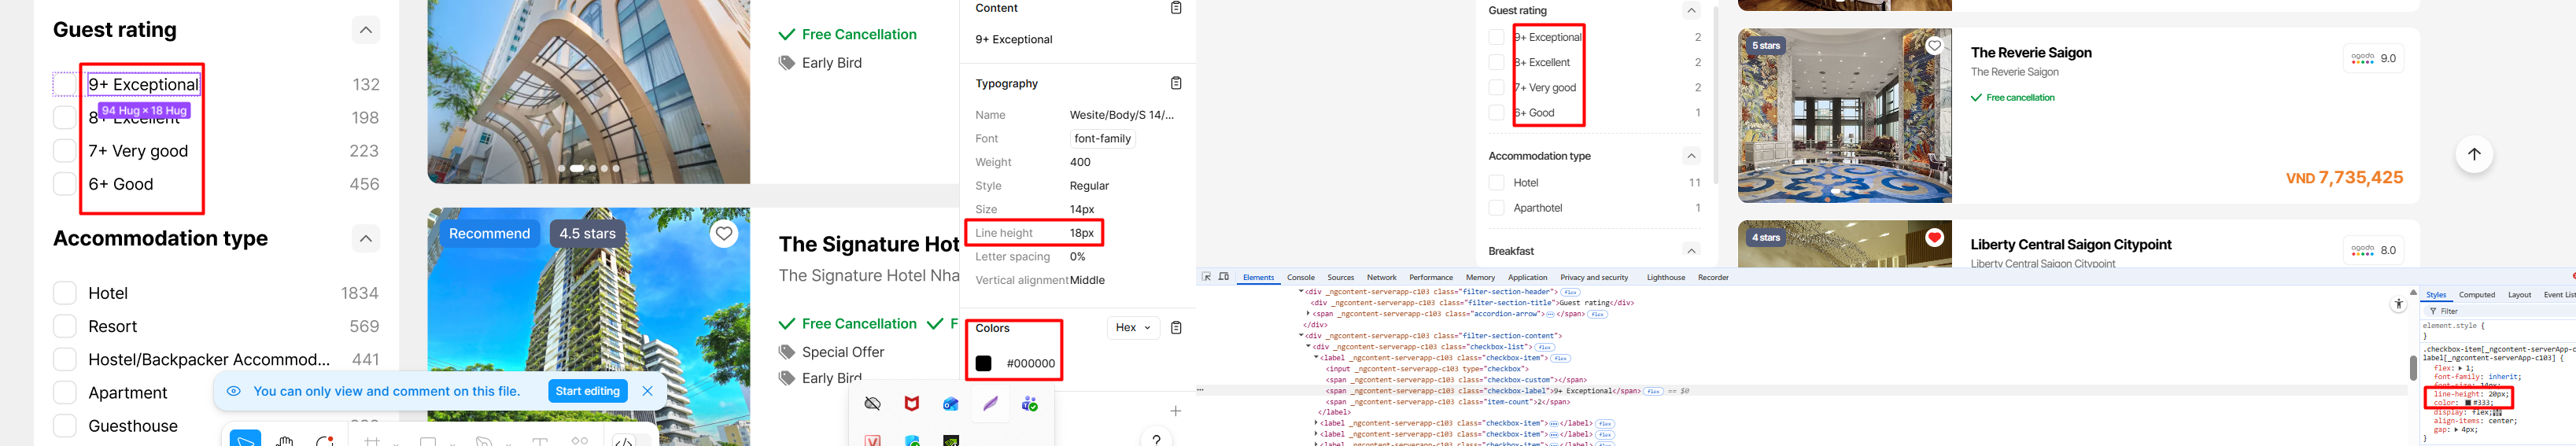Image resolution: width=2576 pixels, height=446 pixels.
Task: Click the scroll-to-top arrow button
Action: pyautogui.click(x=2473, y=154)
